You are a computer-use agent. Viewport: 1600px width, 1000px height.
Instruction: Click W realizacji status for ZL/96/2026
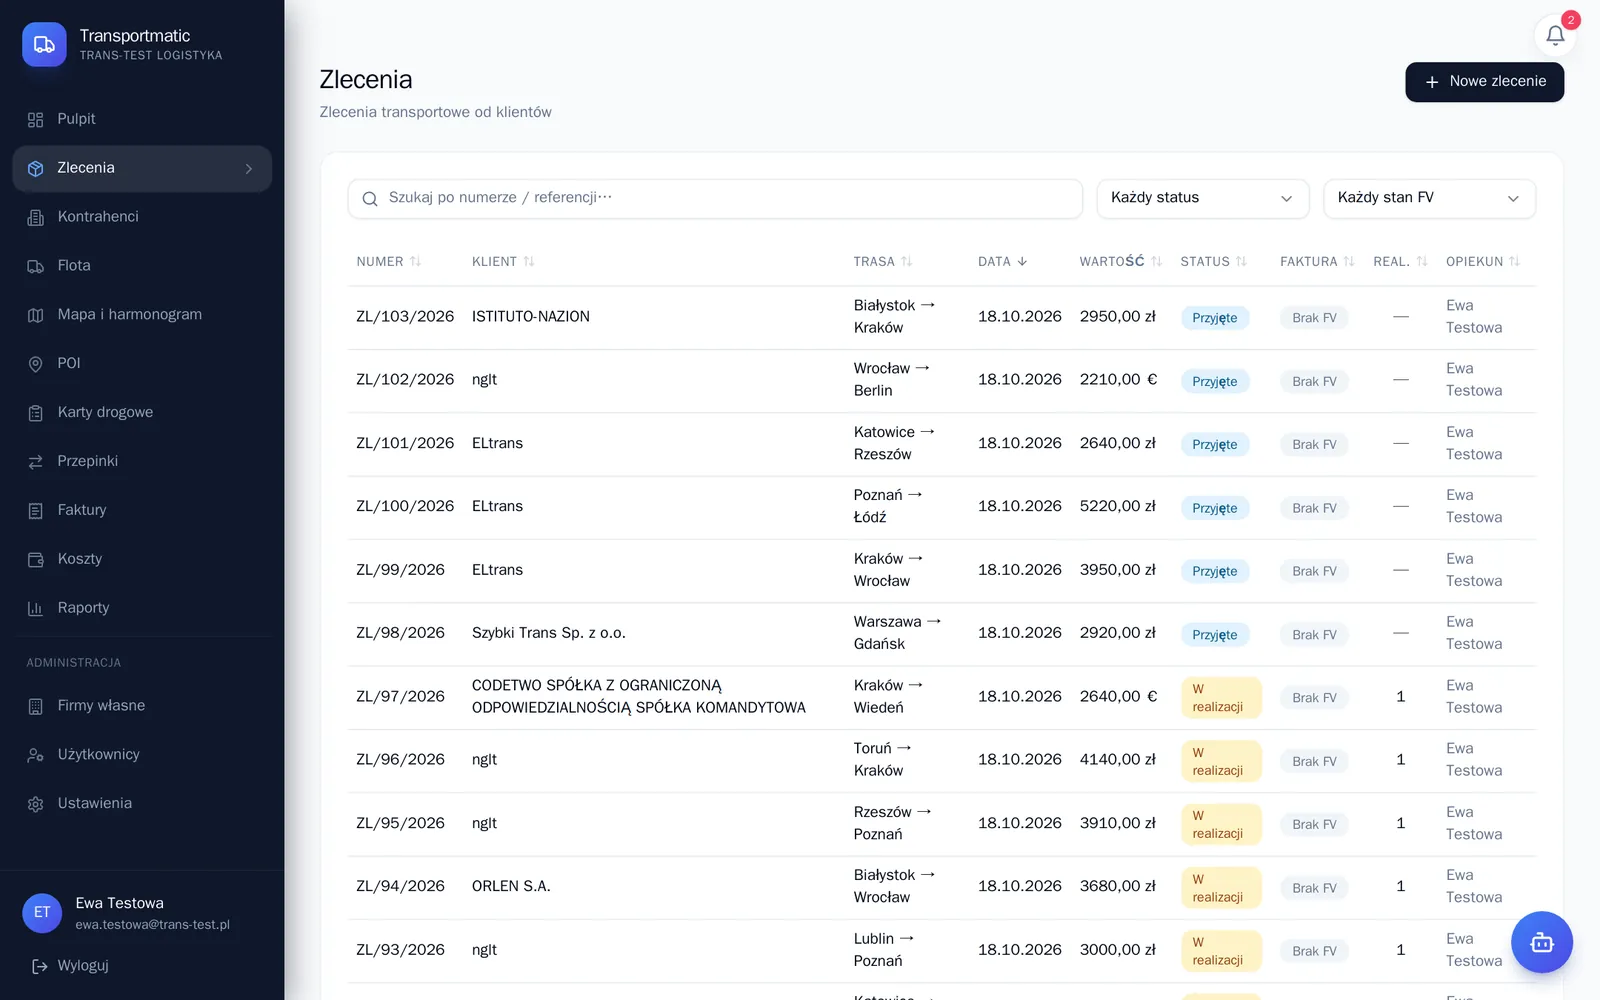pyautogui.click(x=1220, y=761)
